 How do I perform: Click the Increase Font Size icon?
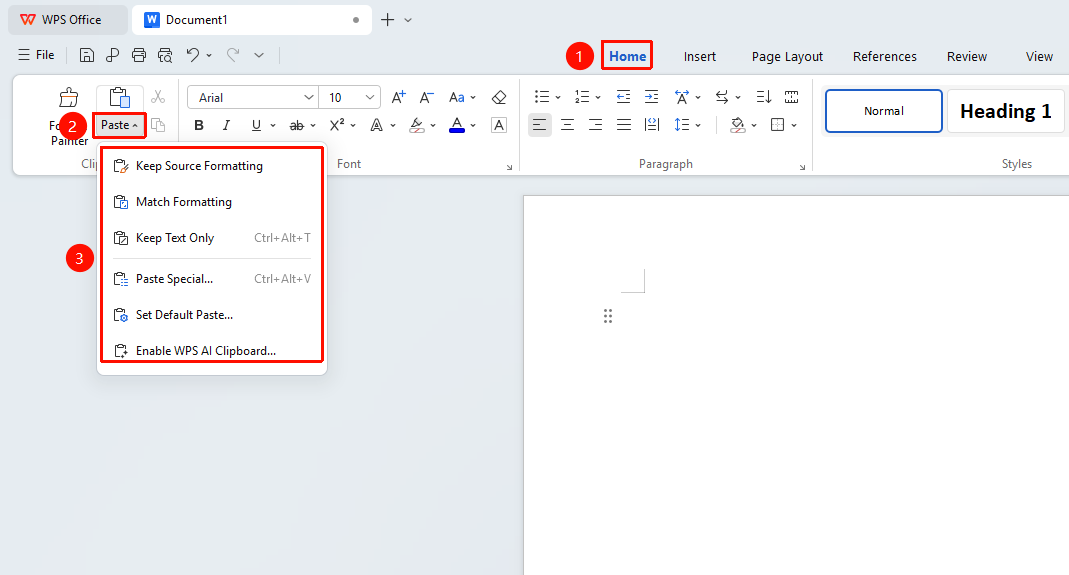[x=398, y=98]
